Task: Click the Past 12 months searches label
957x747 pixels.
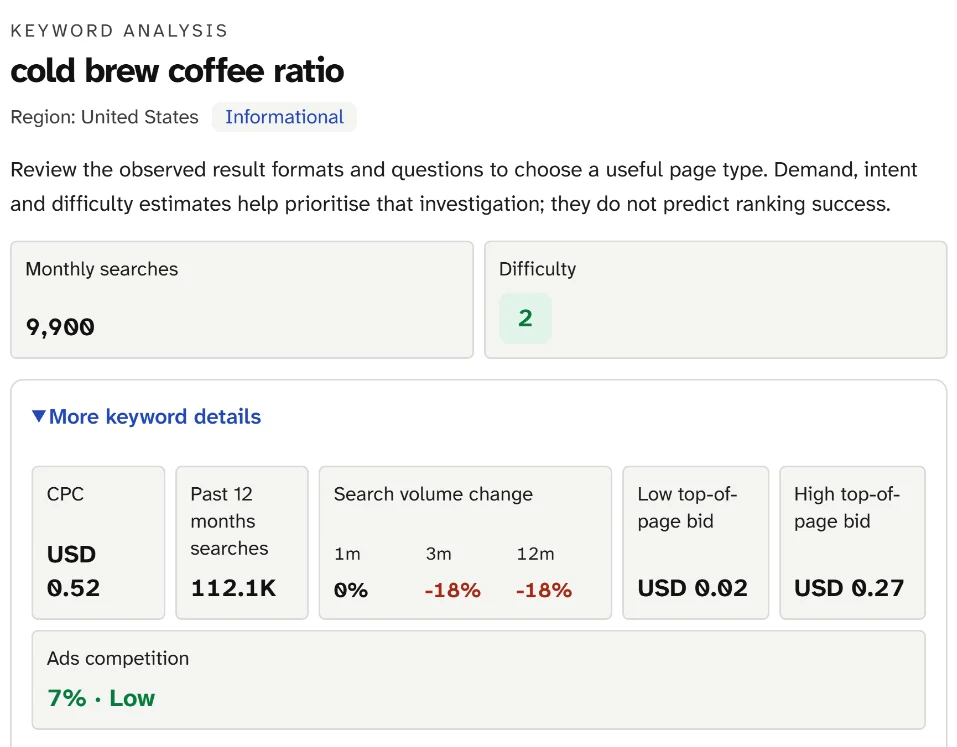Action: [x=229, y=521]
